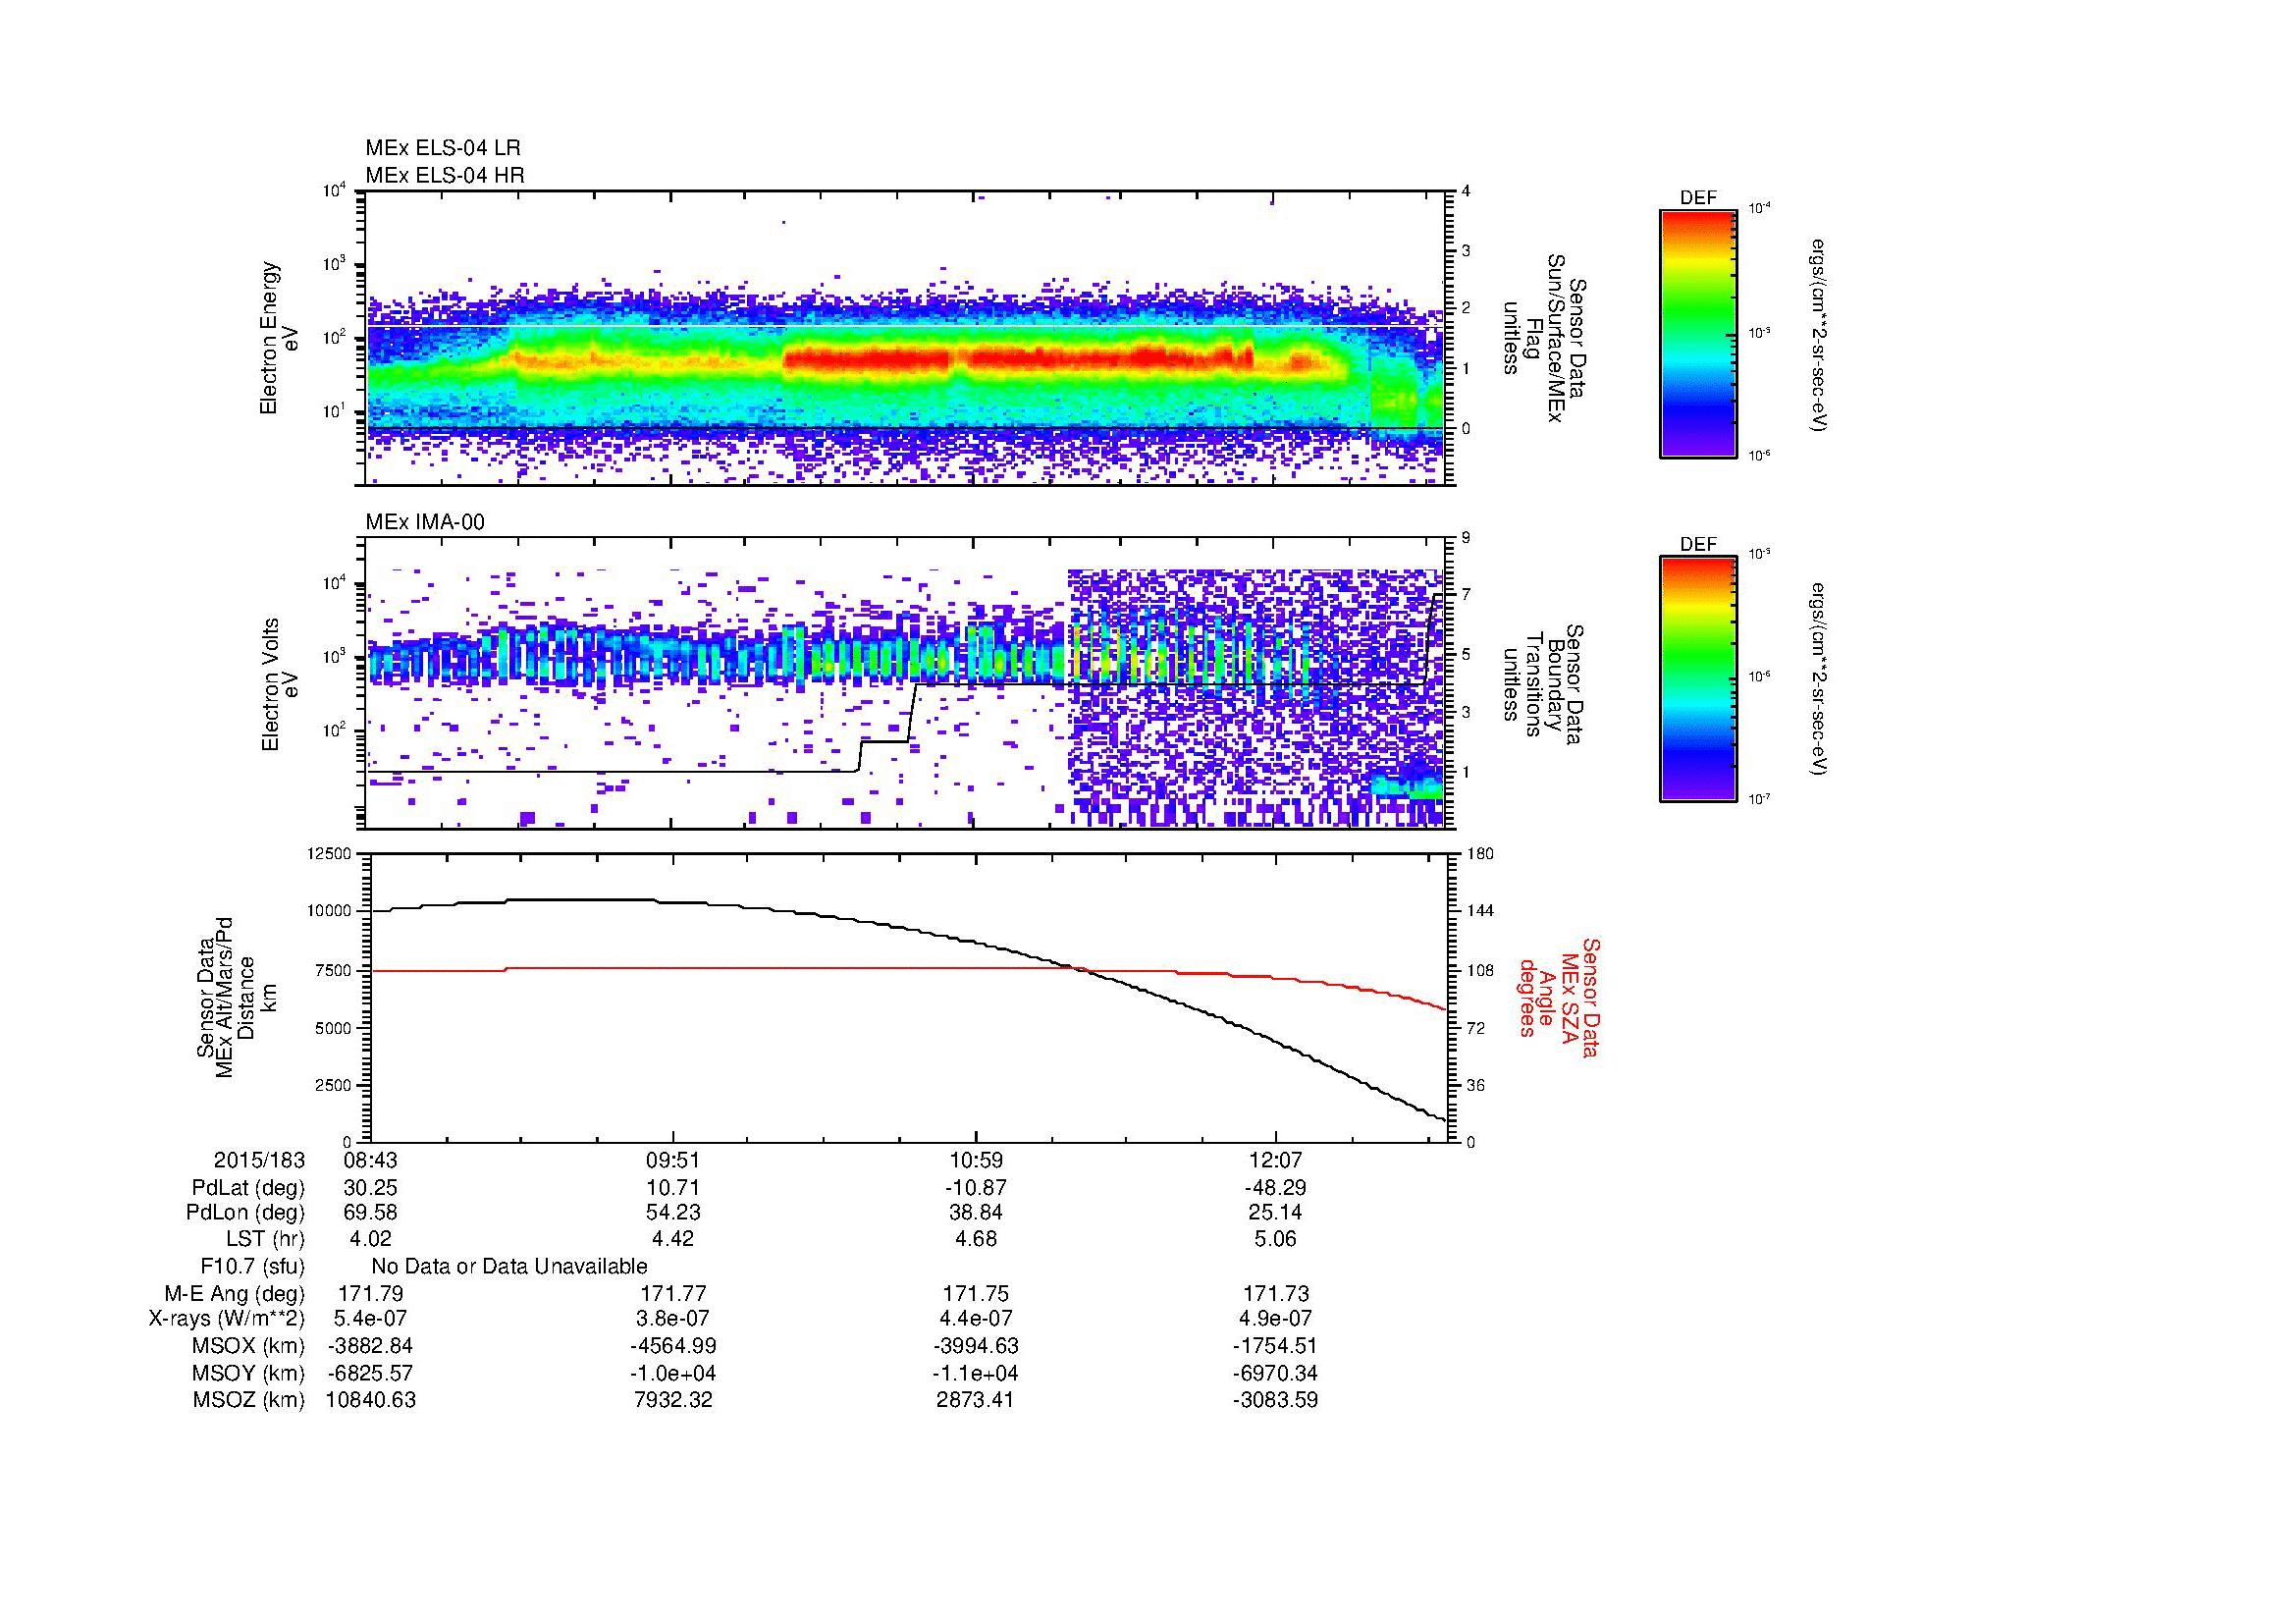Click the 'Electron Volts eV' axis label

279,684
